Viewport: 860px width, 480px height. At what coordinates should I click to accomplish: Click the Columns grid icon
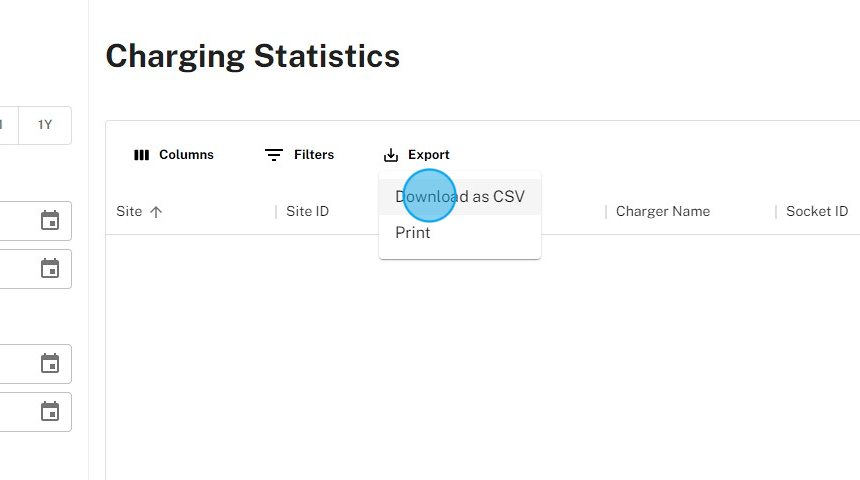(142, 155)
